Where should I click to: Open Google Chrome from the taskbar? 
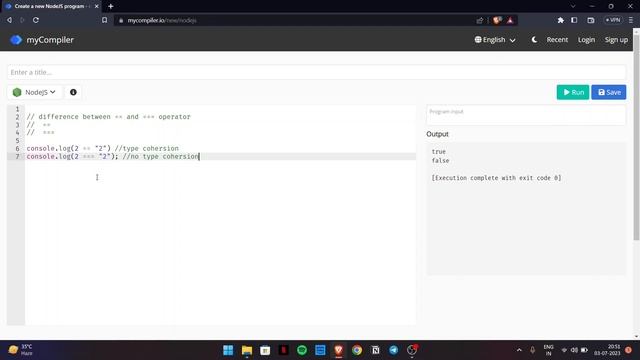(357, 350)
